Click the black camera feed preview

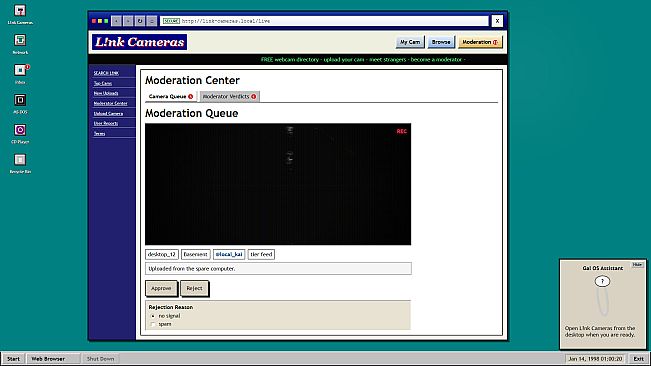(278, 184)
